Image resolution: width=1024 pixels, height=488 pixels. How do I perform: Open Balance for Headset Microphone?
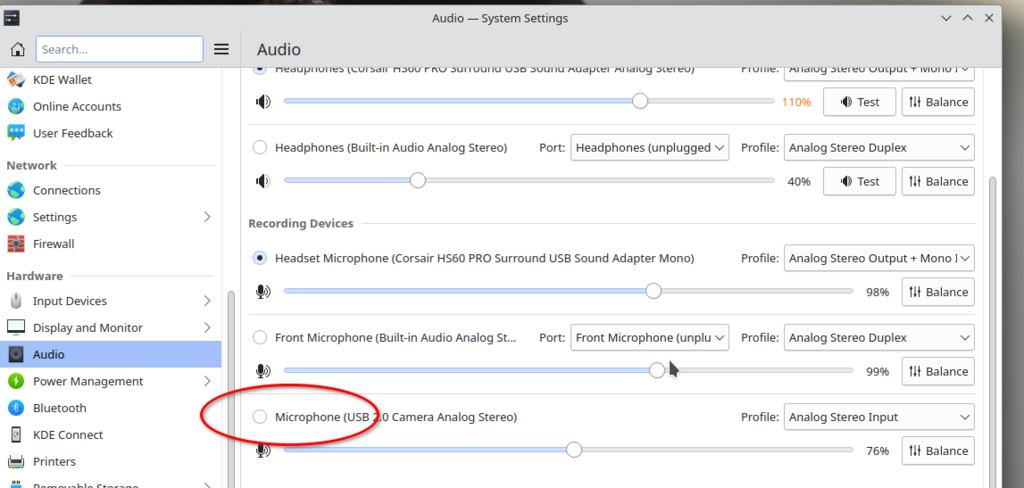tap(938, 292)
